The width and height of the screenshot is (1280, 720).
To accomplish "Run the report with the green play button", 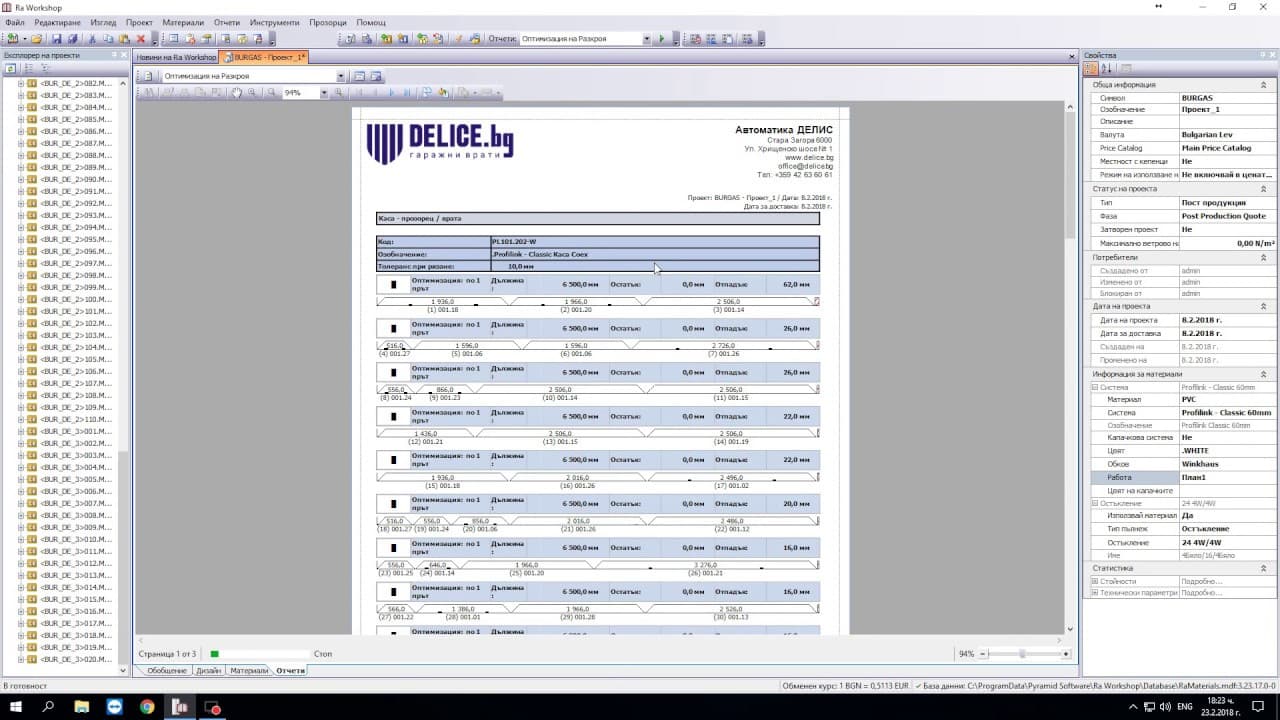I will 661,39.
